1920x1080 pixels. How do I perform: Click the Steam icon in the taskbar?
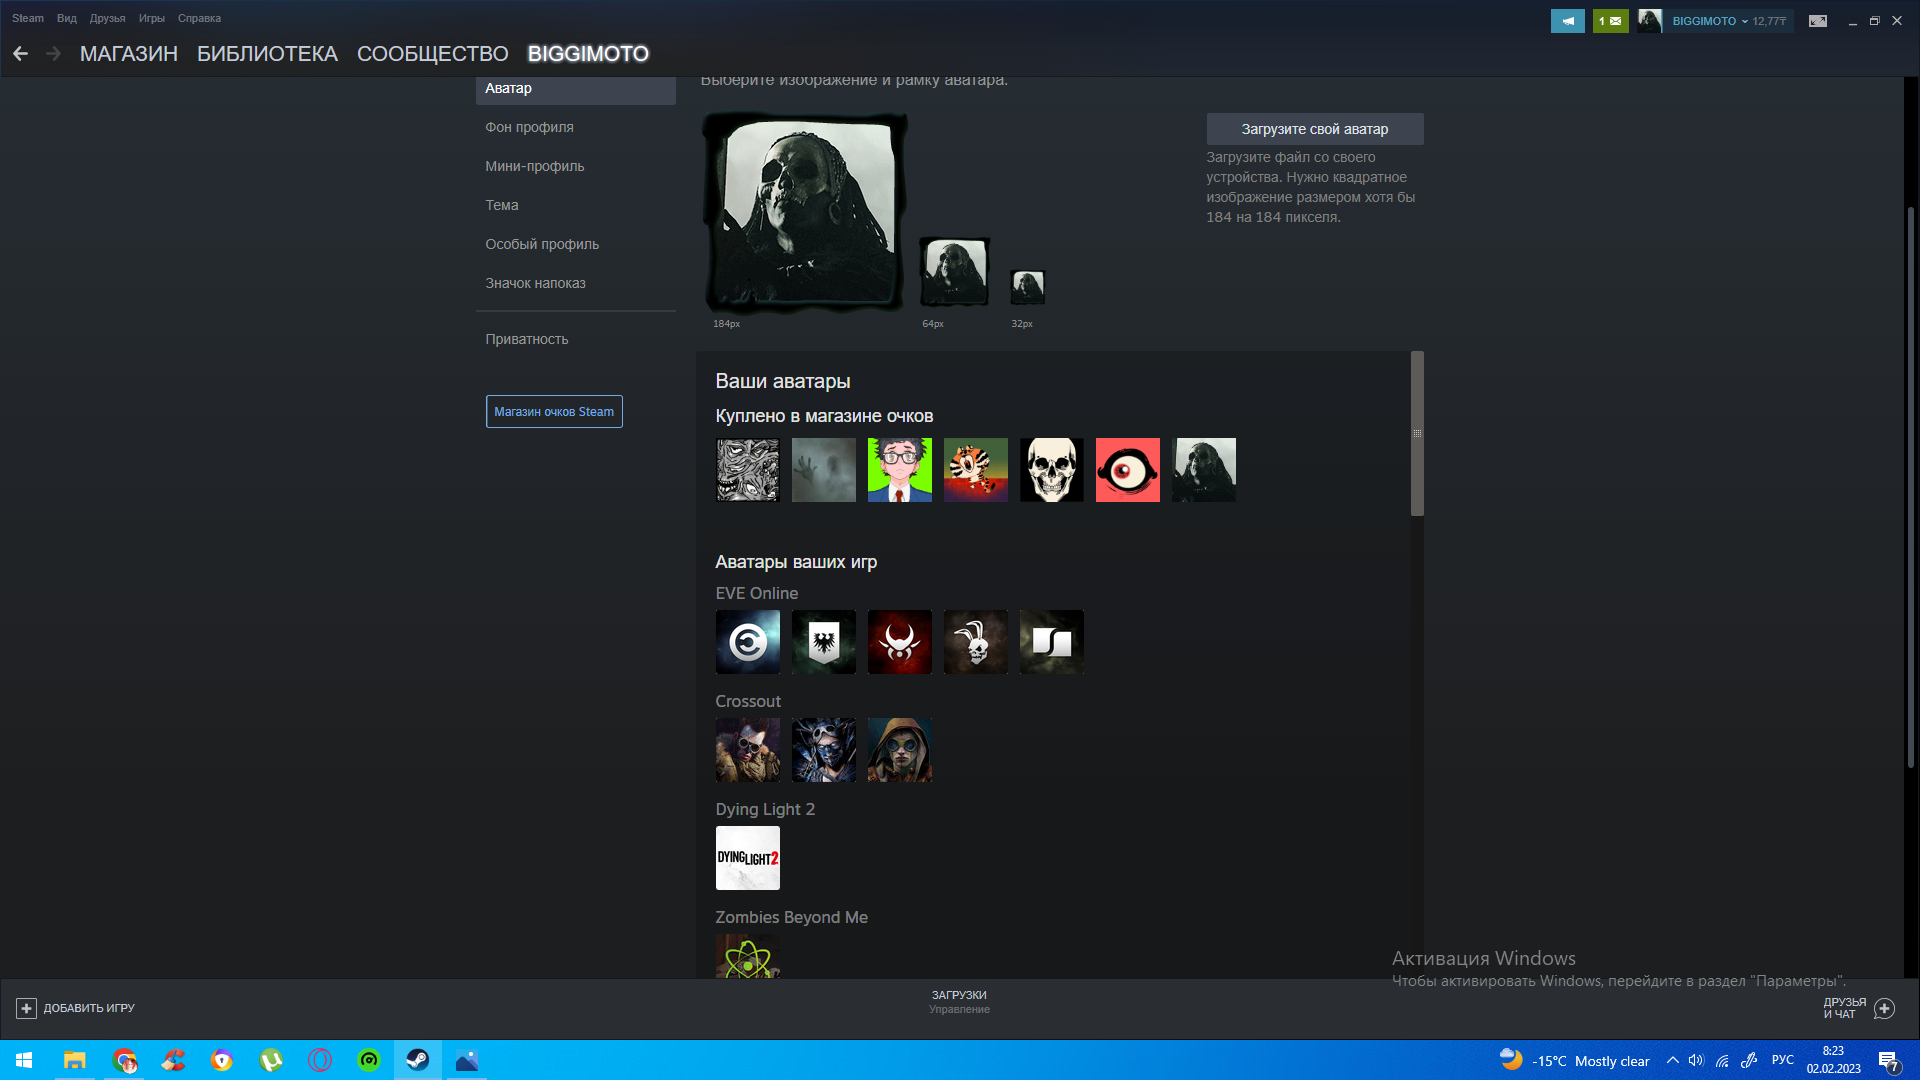click(x=418, y=1060)
